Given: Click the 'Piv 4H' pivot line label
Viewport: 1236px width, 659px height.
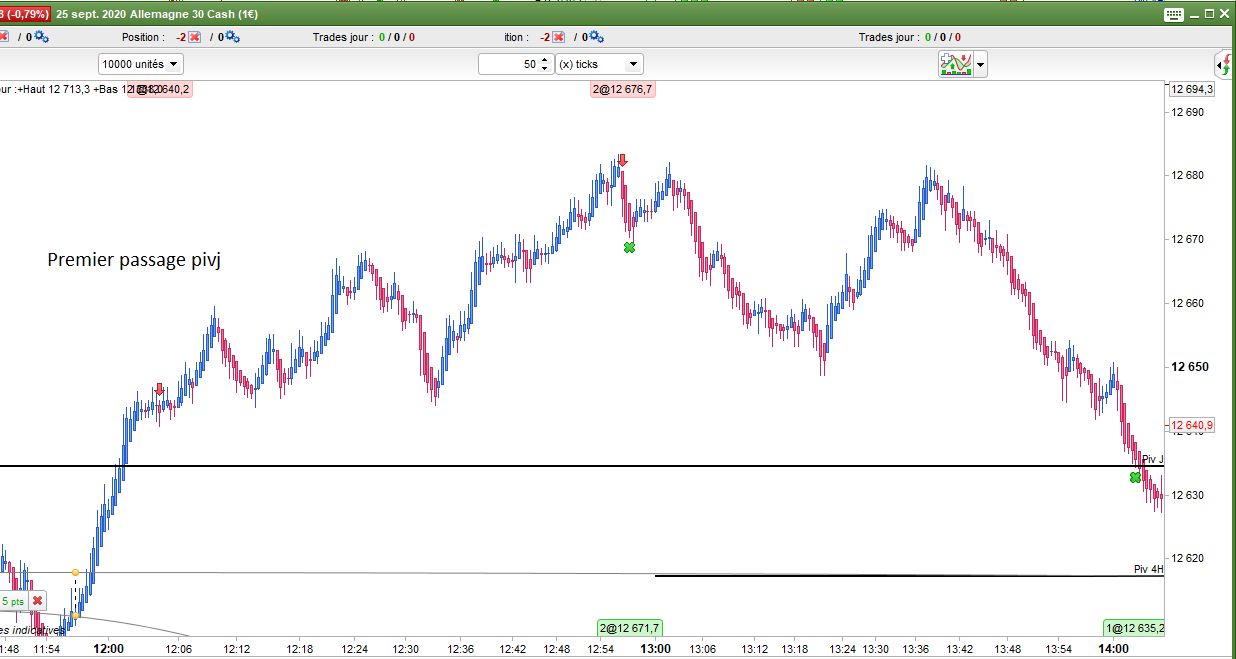Looking at the screenshot, I should point(1148,569).
